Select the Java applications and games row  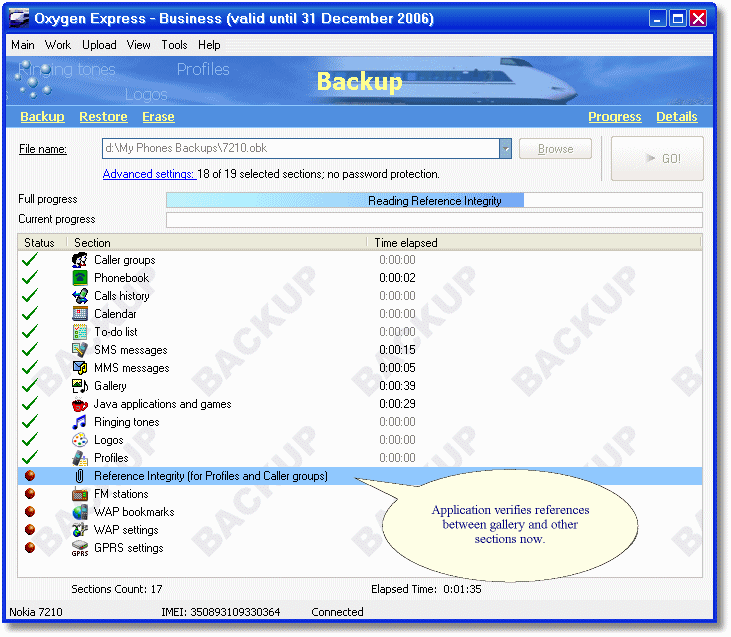point(360,404)
